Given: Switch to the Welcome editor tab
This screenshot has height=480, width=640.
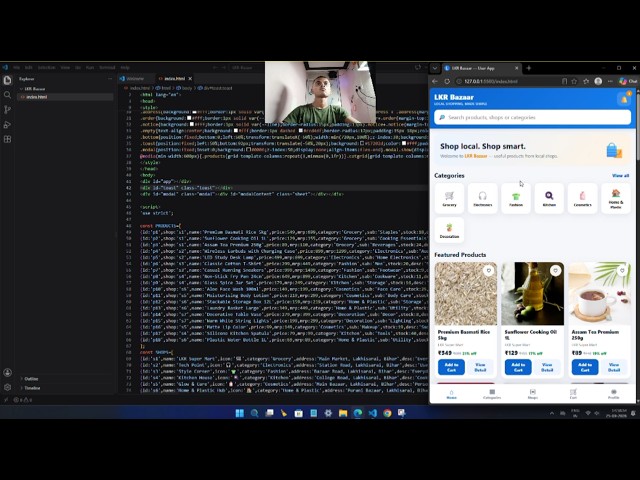Looking at the screenshot, I should (x=135, y=78).
